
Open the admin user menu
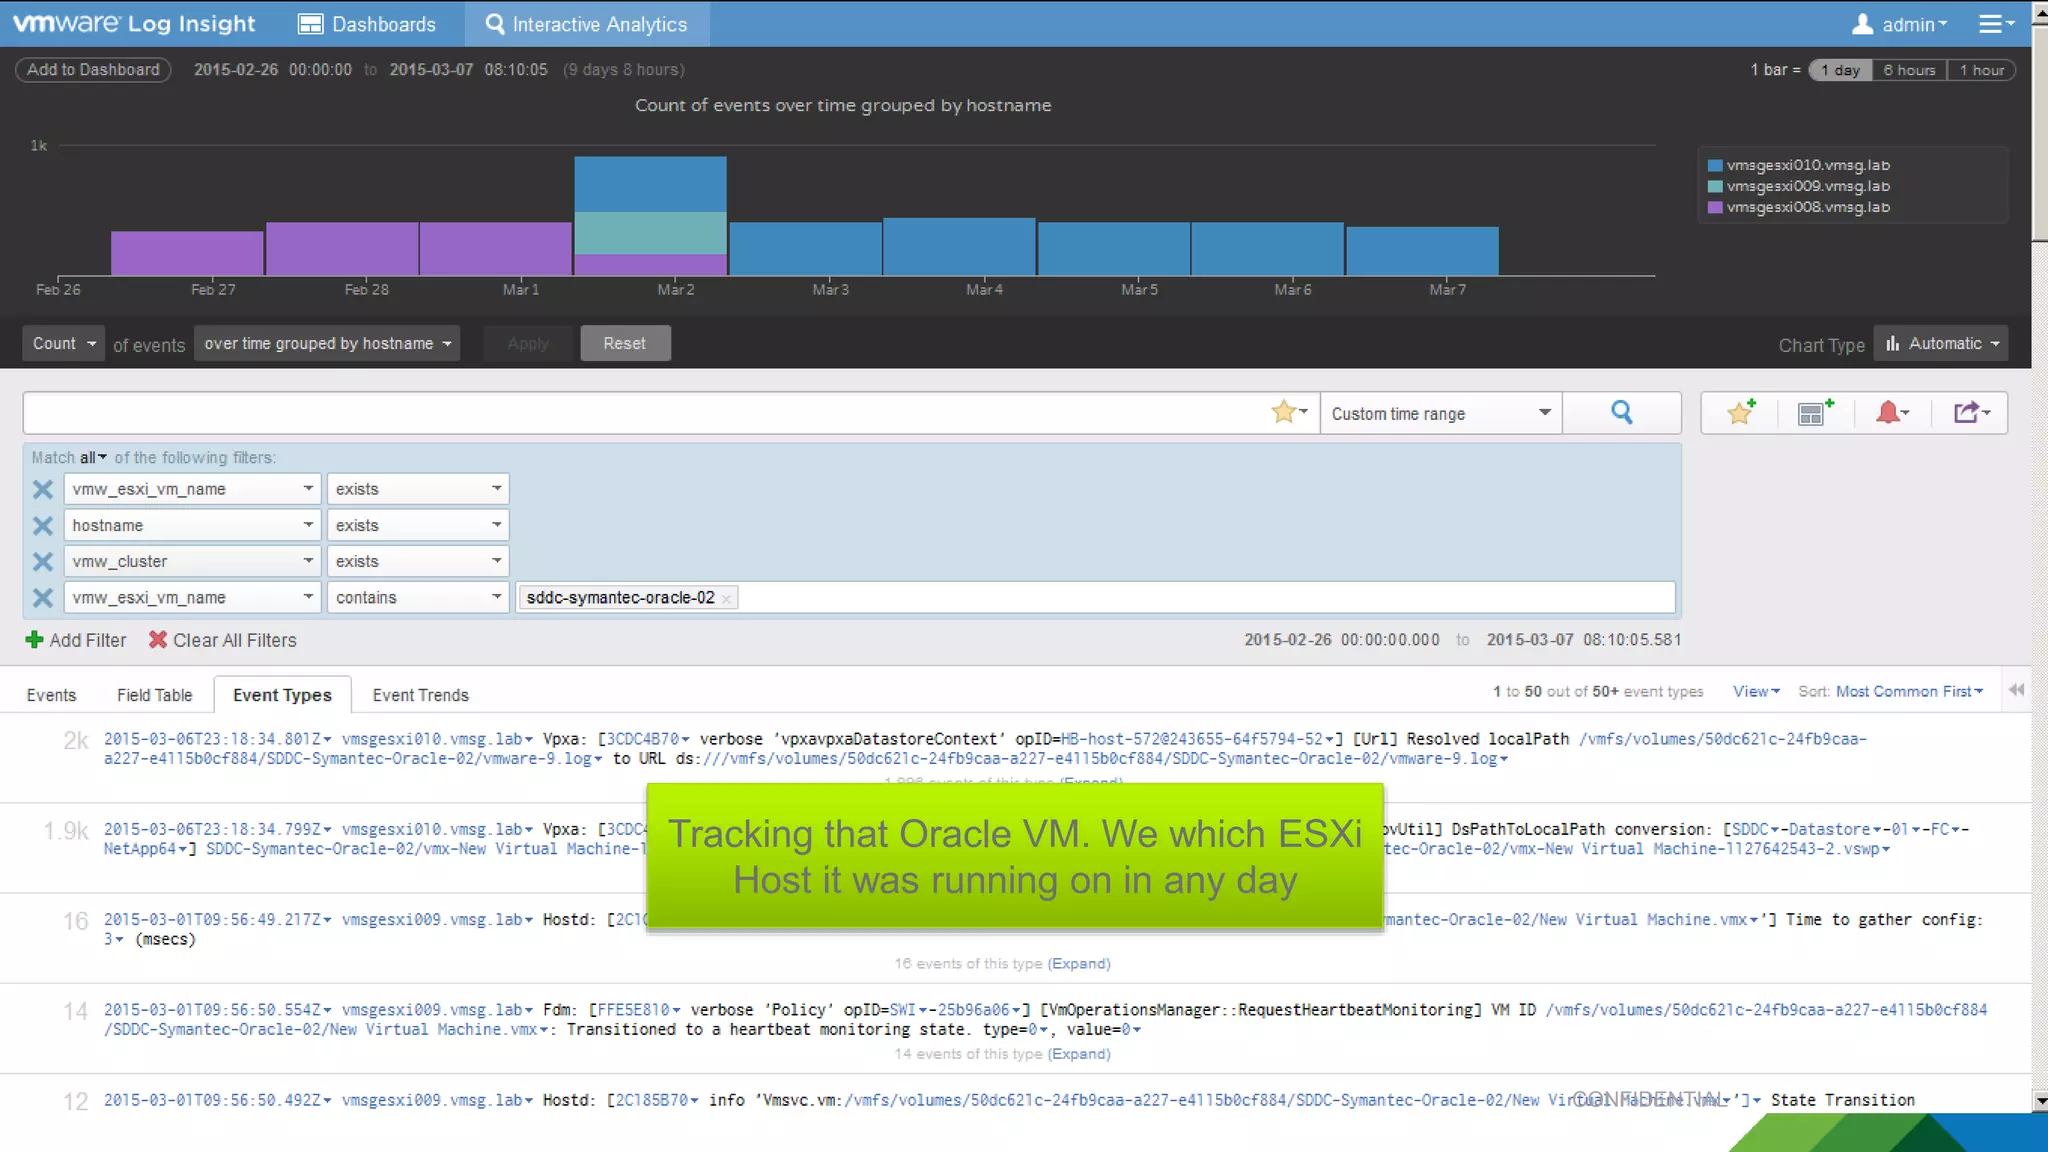click(1899, 24)
